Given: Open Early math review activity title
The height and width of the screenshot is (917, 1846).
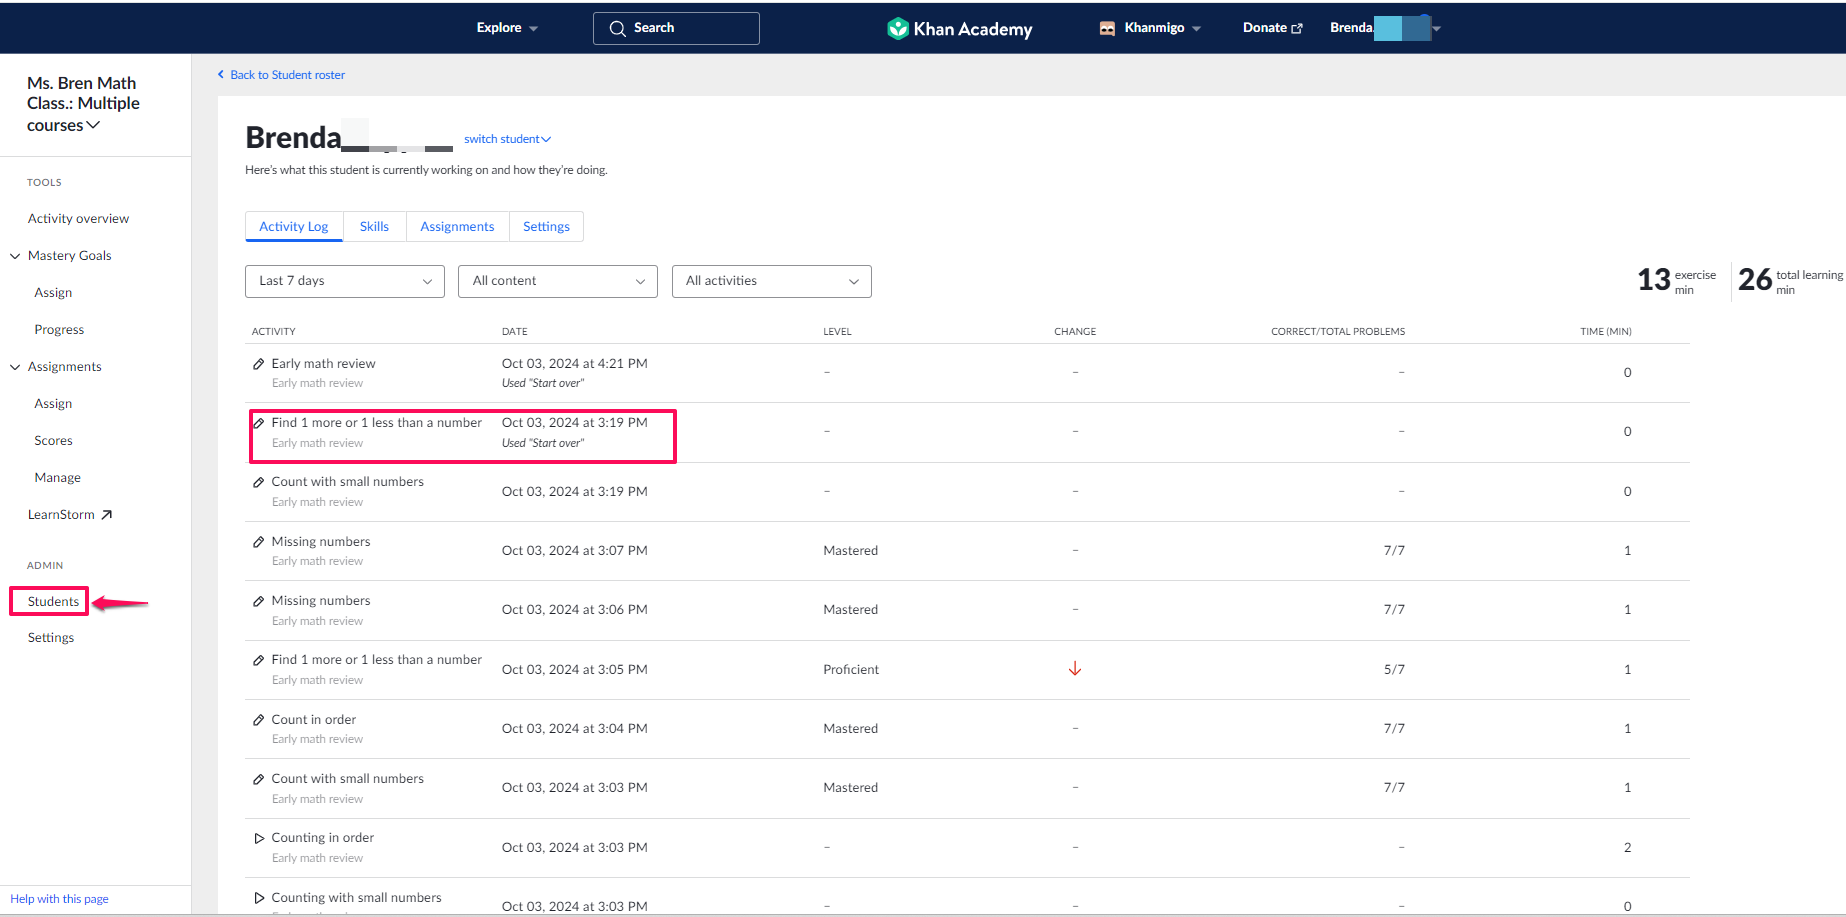Looking at the screenshot, I should pos(323,364).
